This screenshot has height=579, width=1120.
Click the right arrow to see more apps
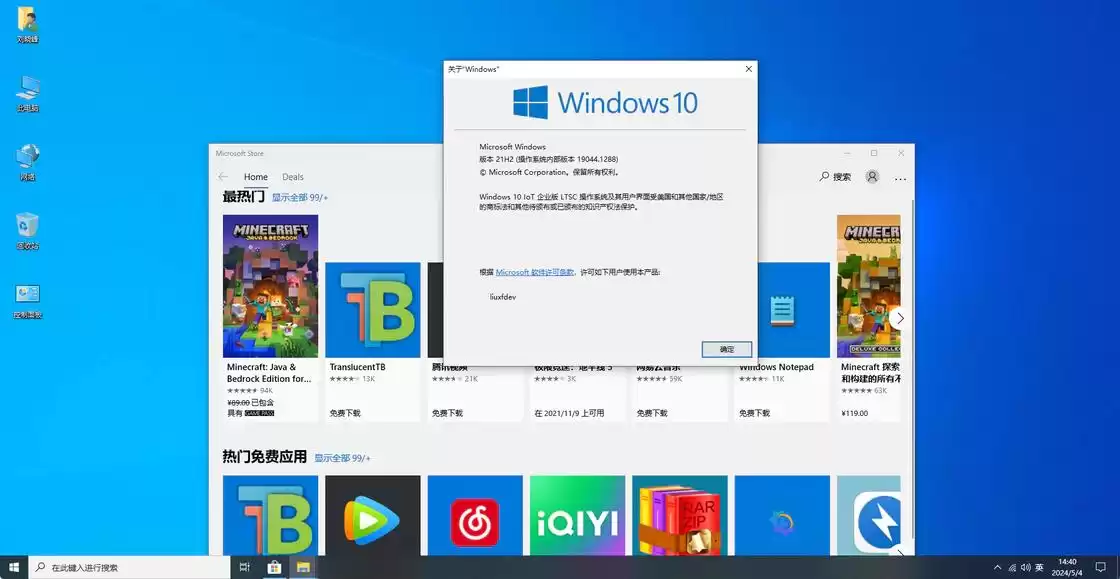coord(899,317)
